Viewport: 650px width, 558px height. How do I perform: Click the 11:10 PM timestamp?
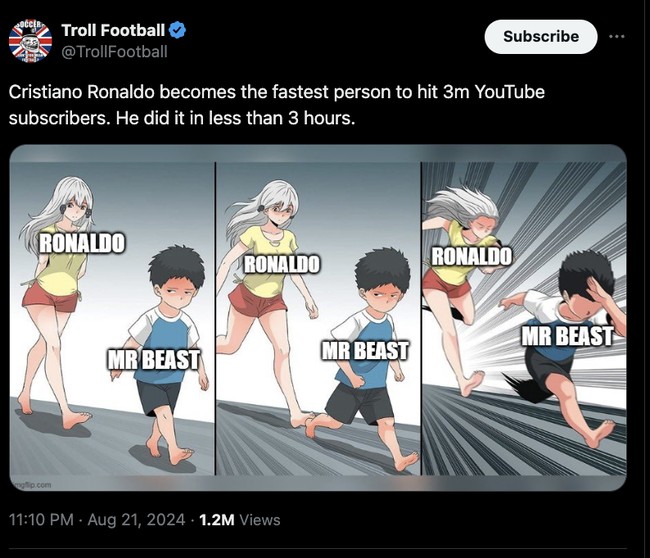tap(44, 520)
